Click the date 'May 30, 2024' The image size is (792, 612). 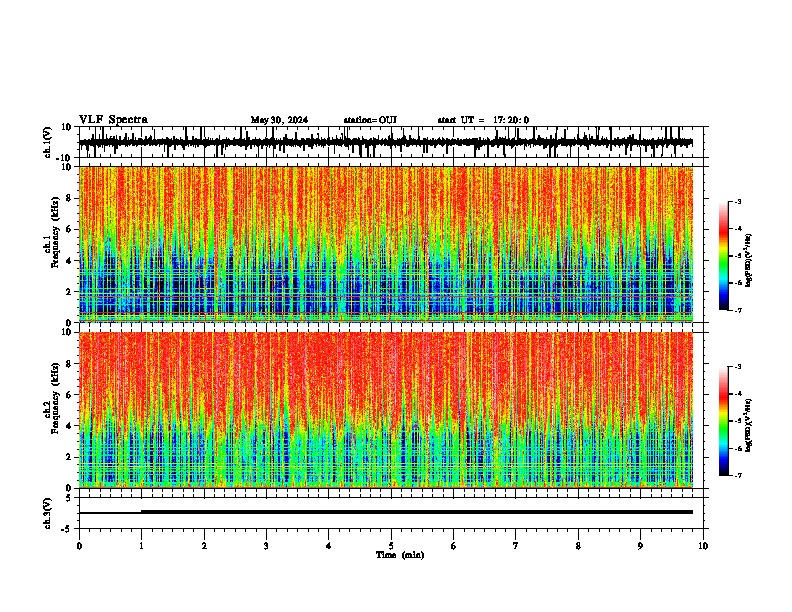[x=279, y=120]
